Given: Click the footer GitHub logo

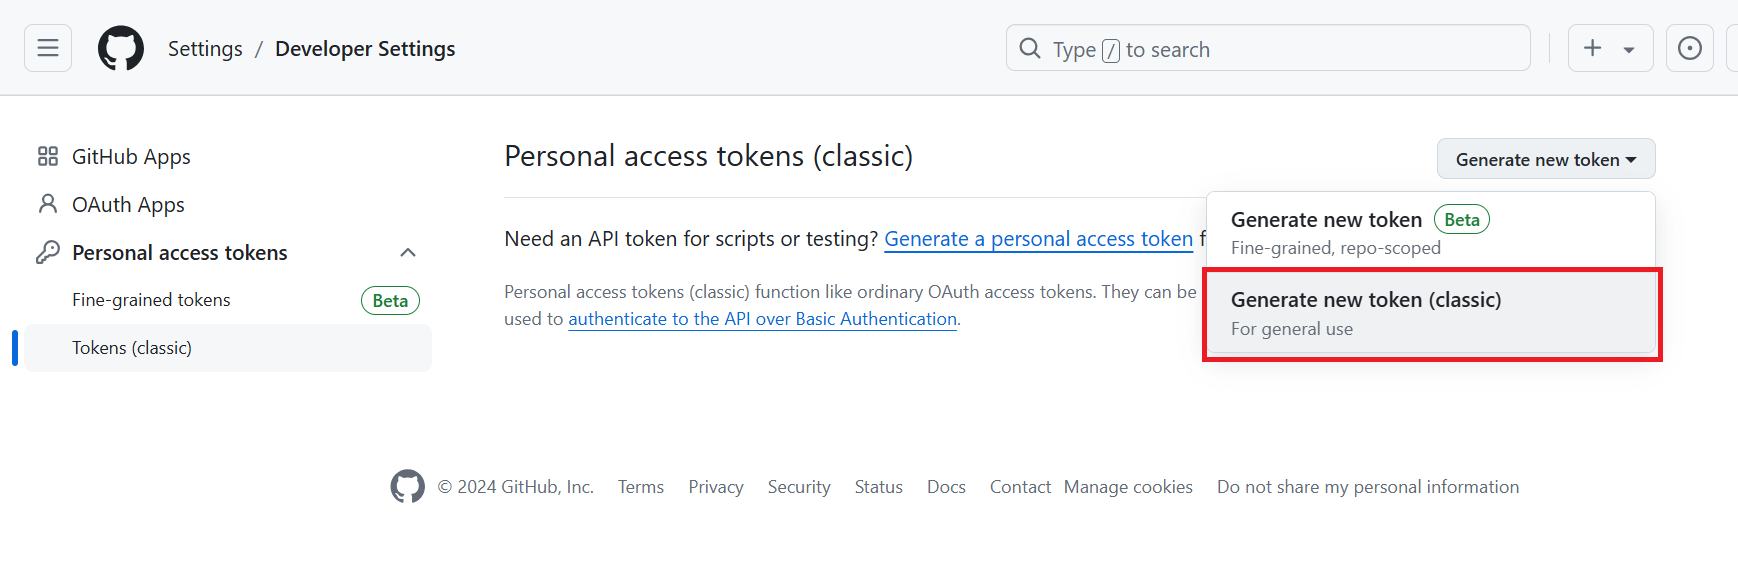Looking at the screenshot, I should point(407,487).
